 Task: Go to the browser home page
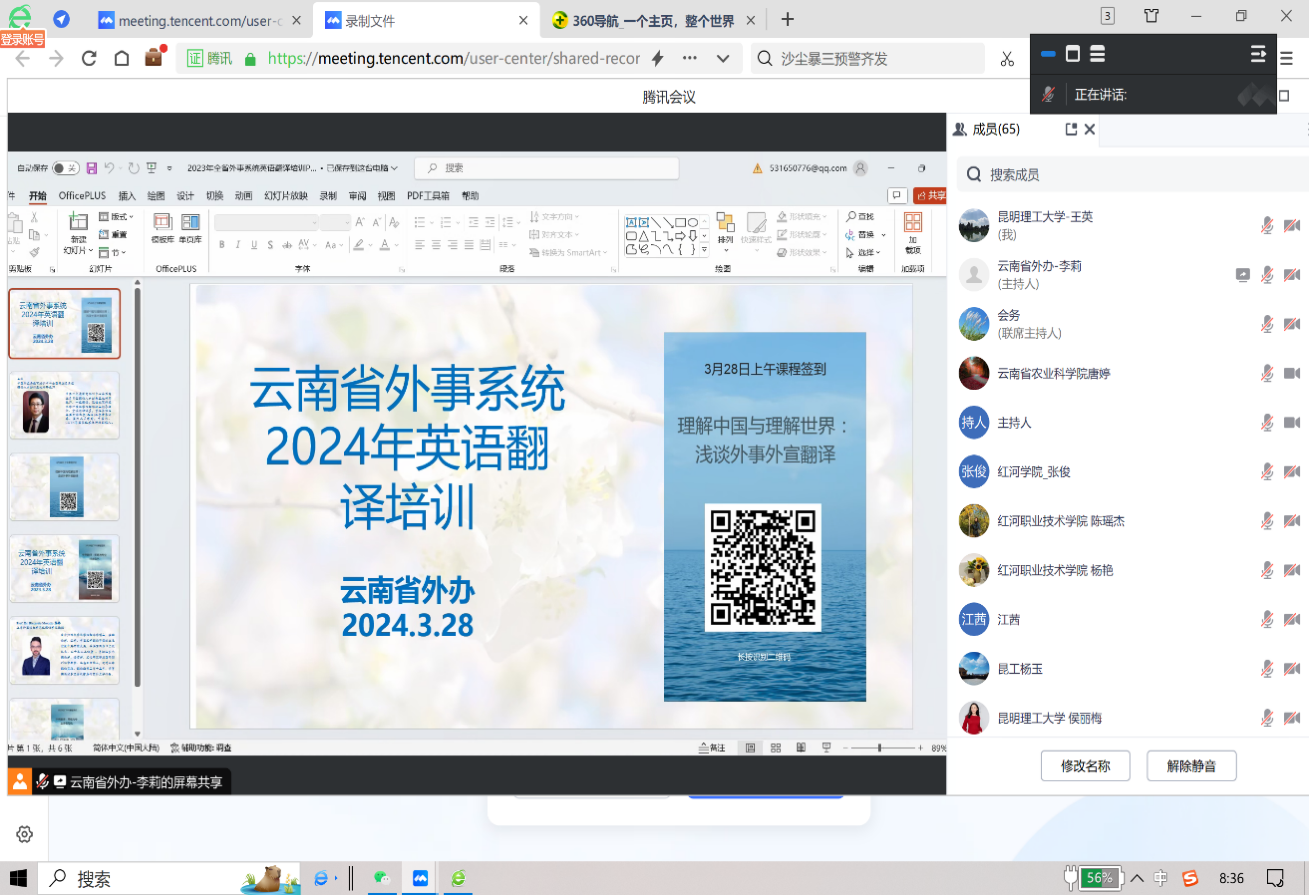[121, 59]
